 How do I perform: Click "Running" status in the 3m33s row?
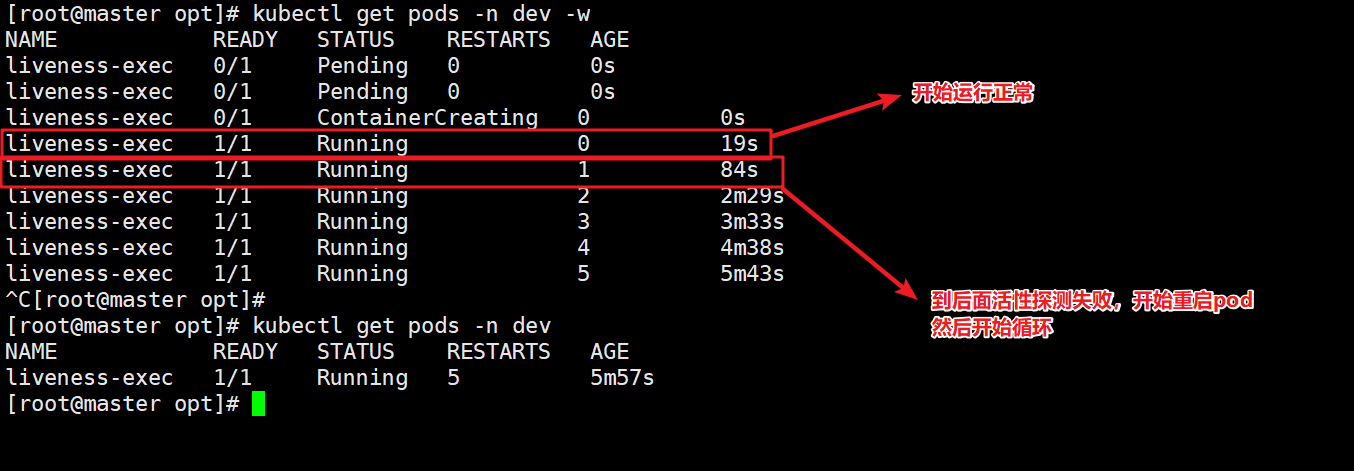[x=363, y=222]
